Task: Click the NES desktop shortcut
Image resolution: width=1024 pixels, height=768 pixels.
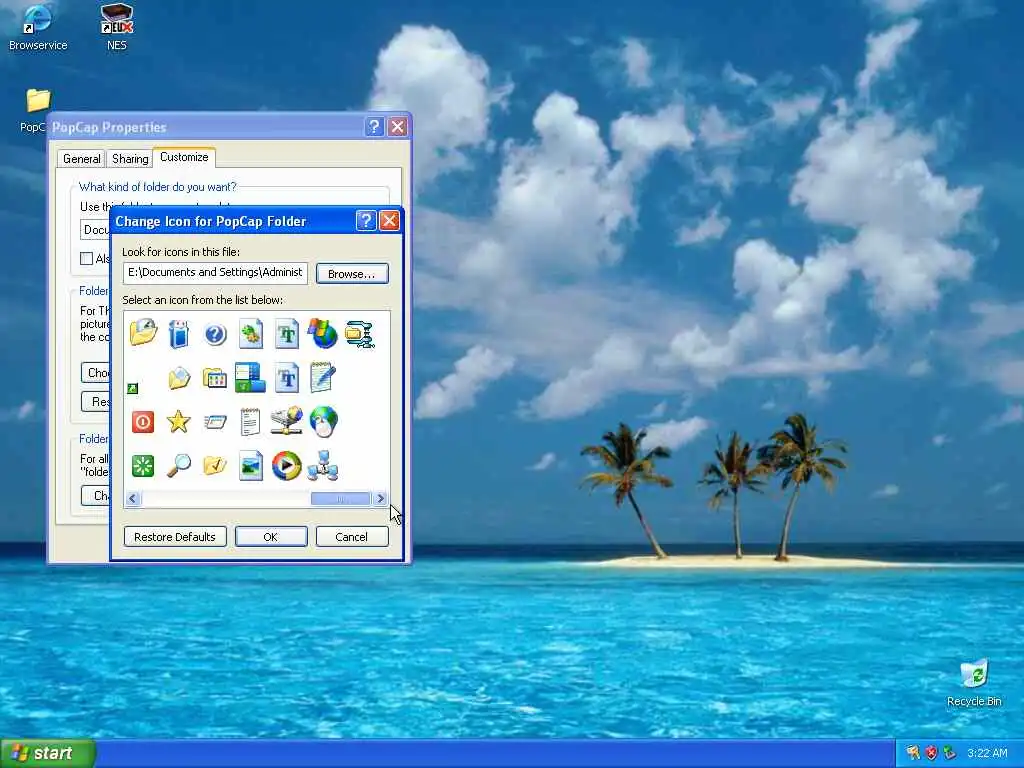Action: [117, 27]
